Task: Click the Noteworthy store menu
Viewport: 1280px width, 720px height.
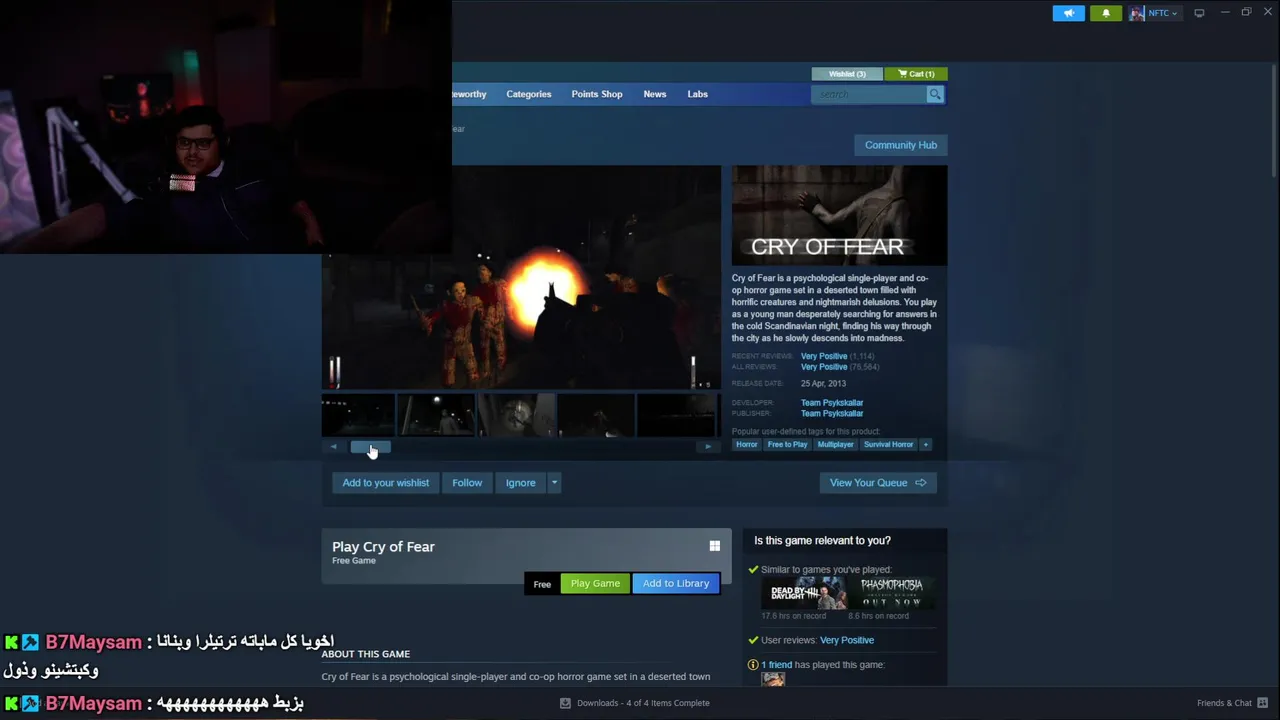Action: [x=469, y=94]
